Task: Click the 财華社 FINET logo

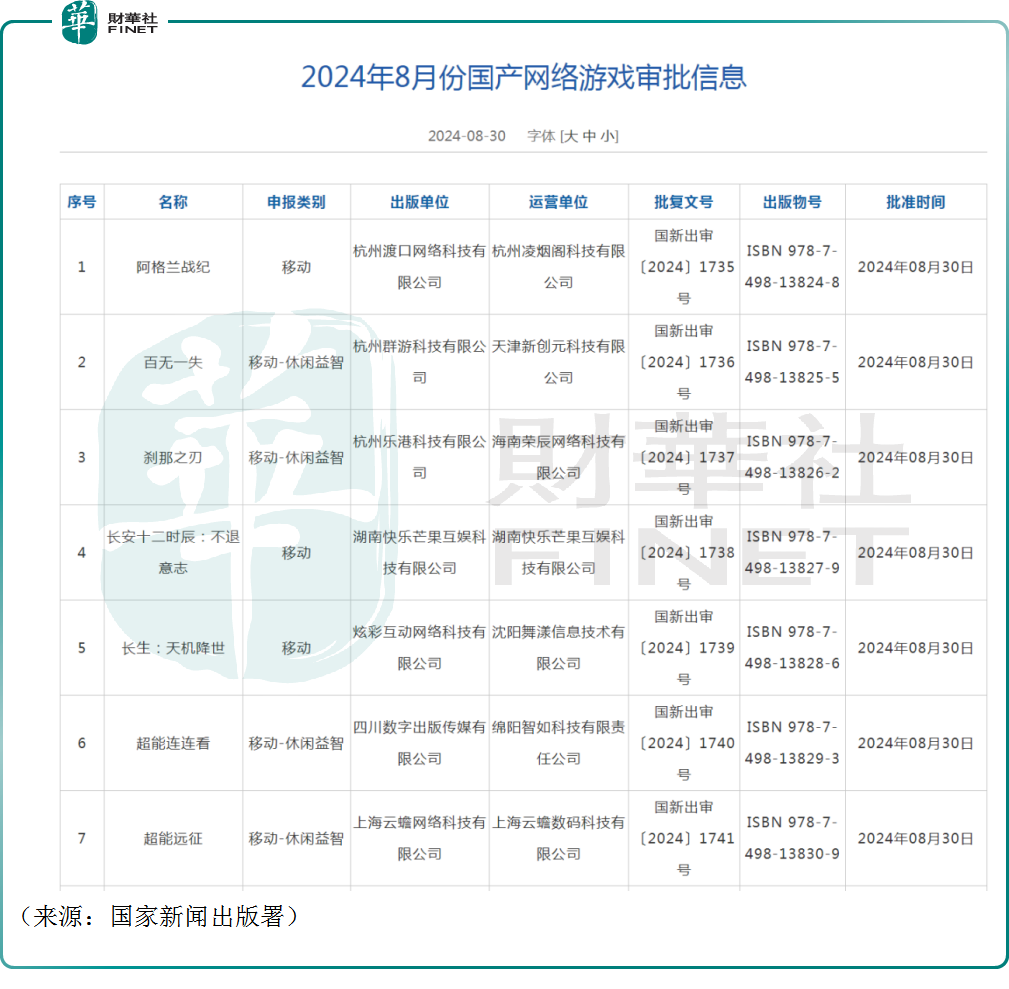Action: coord(109,23)
